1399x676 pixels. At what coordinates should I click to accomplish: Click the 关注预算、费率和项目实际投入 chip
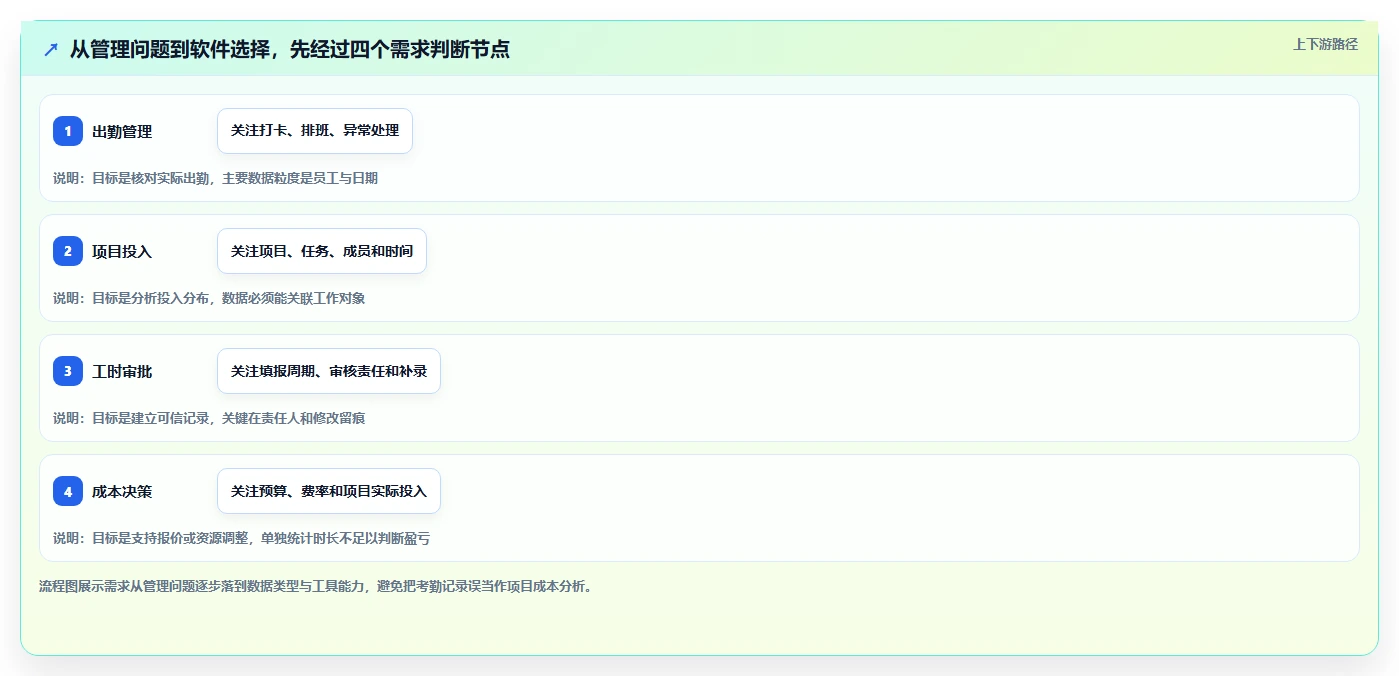329,491
